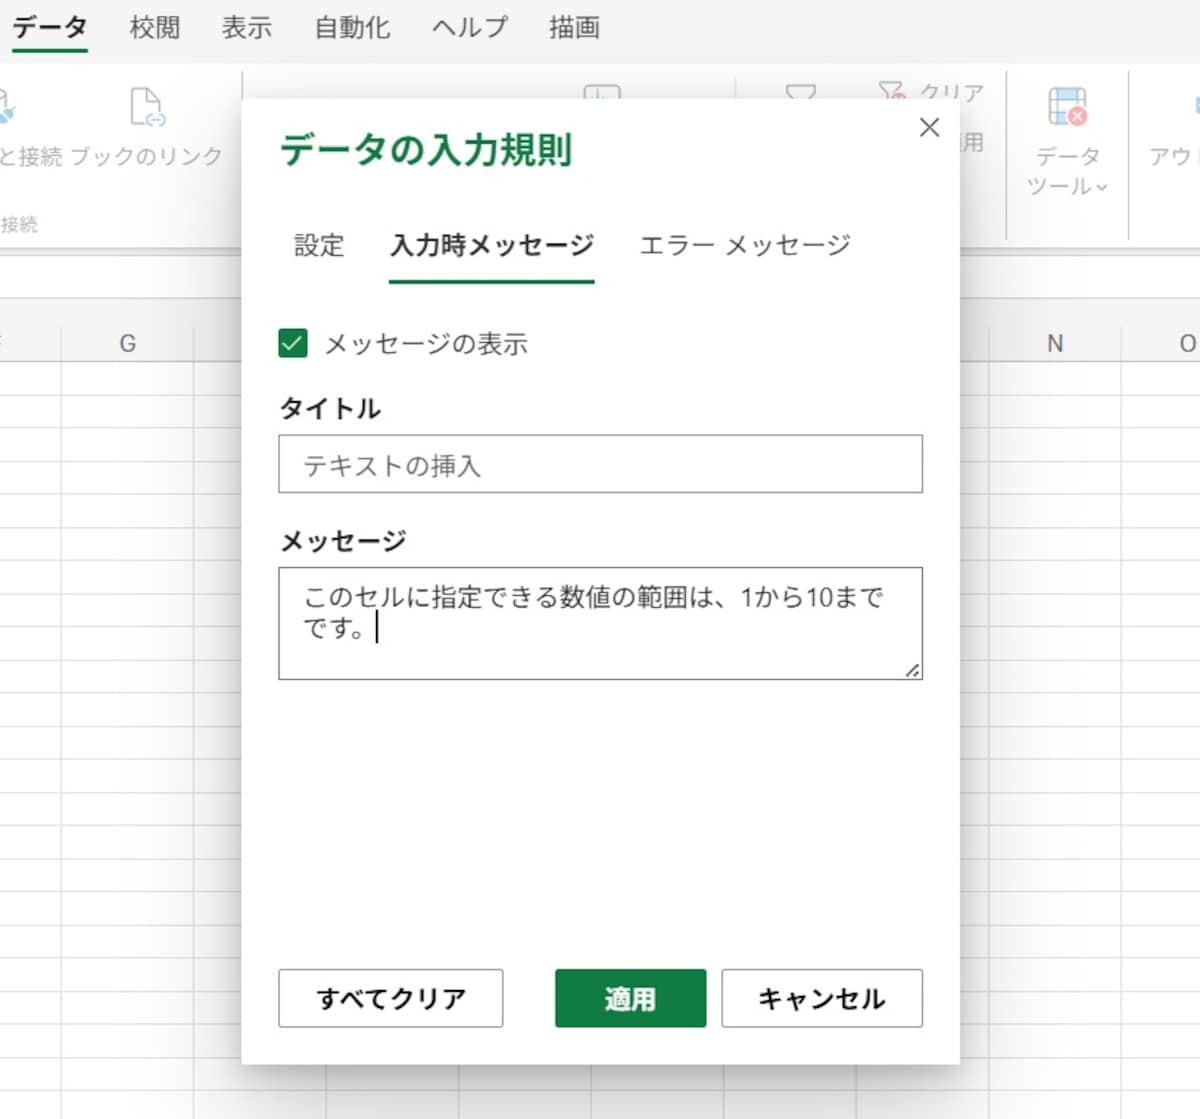Viewport: 1200px width, 1119px height.
Task: Open the 校閲 ribbon tab
Action: click(x=155, y=27)
